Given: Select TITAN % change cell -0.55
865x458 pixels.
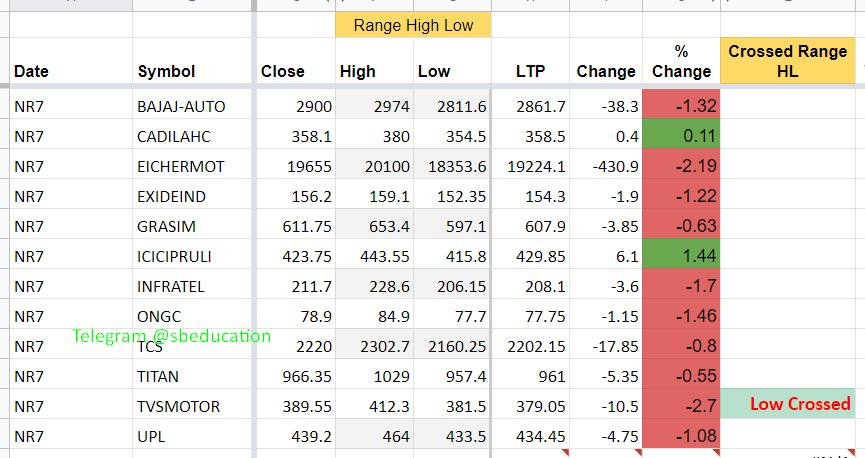Looking at the screenshot, I should (681, 375).
